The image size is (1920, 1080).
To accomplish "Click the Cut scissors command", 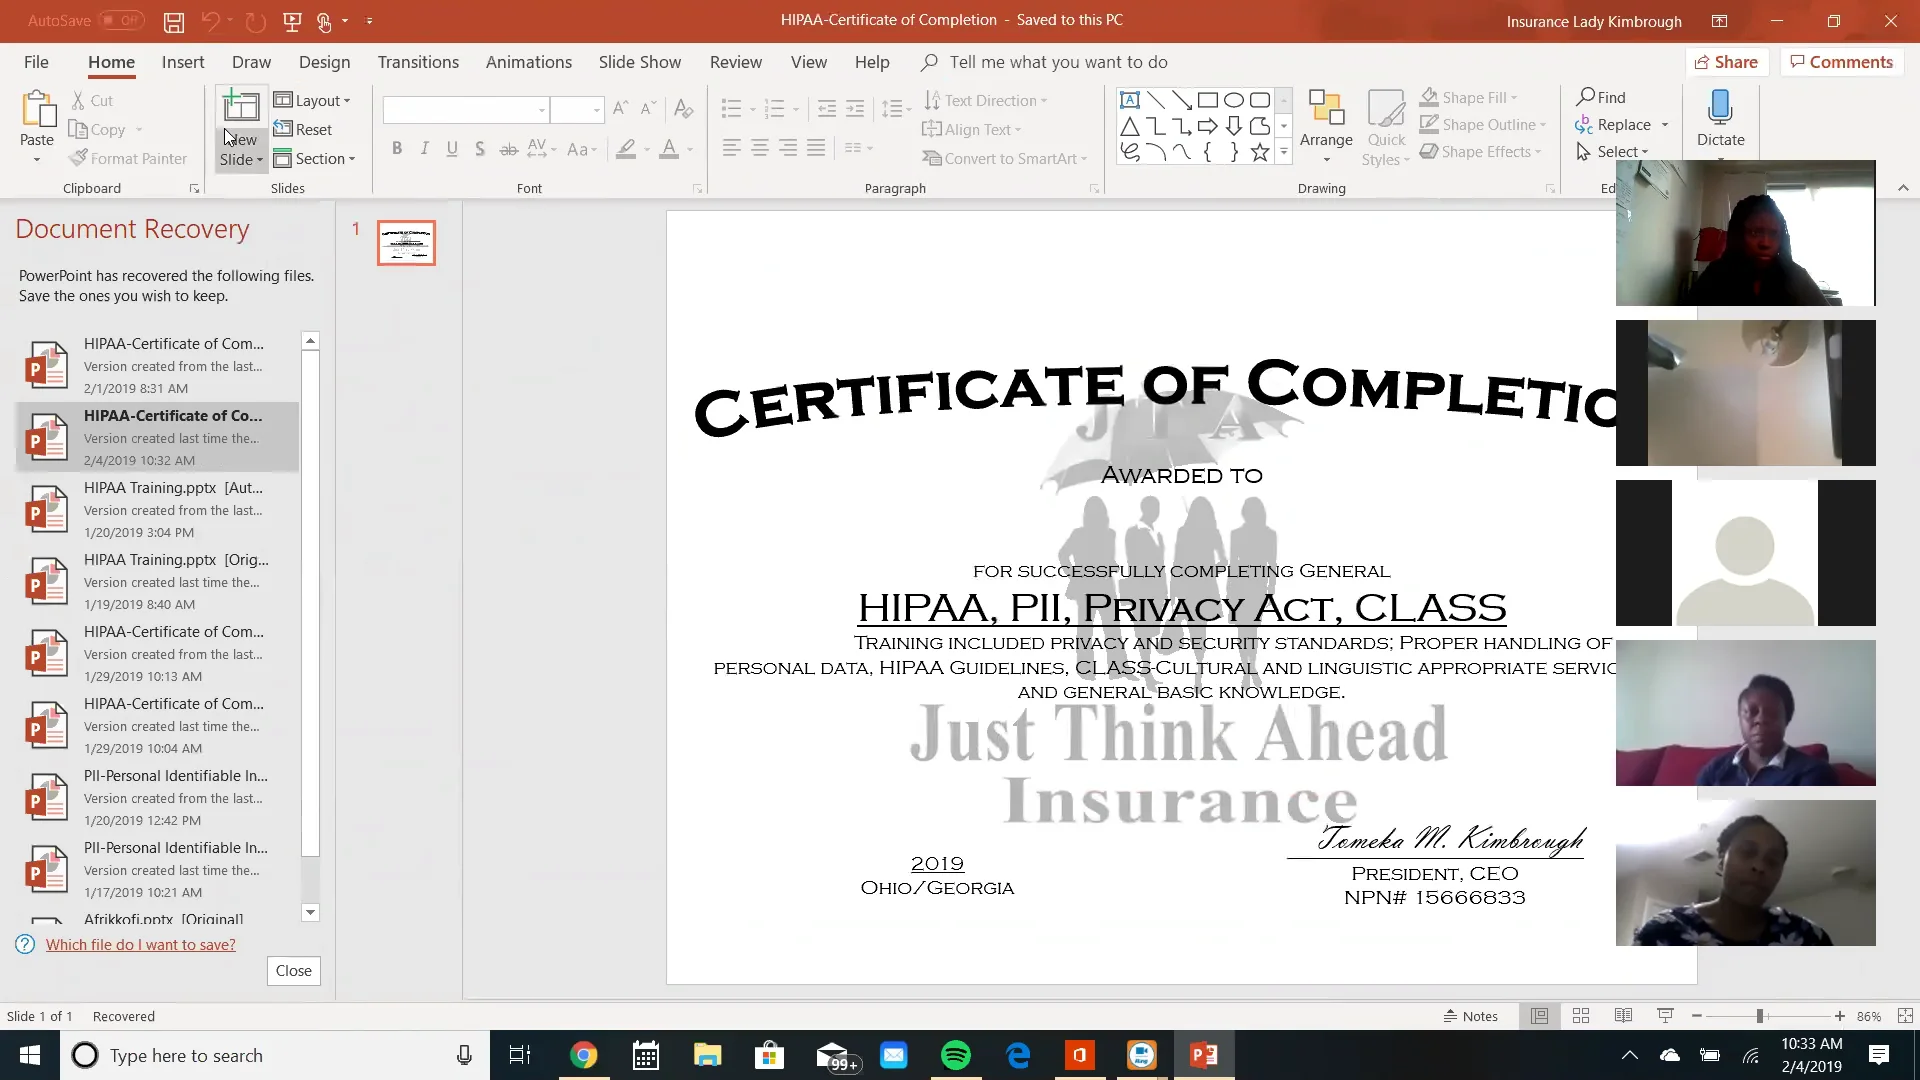I will [x=91, y=101].
